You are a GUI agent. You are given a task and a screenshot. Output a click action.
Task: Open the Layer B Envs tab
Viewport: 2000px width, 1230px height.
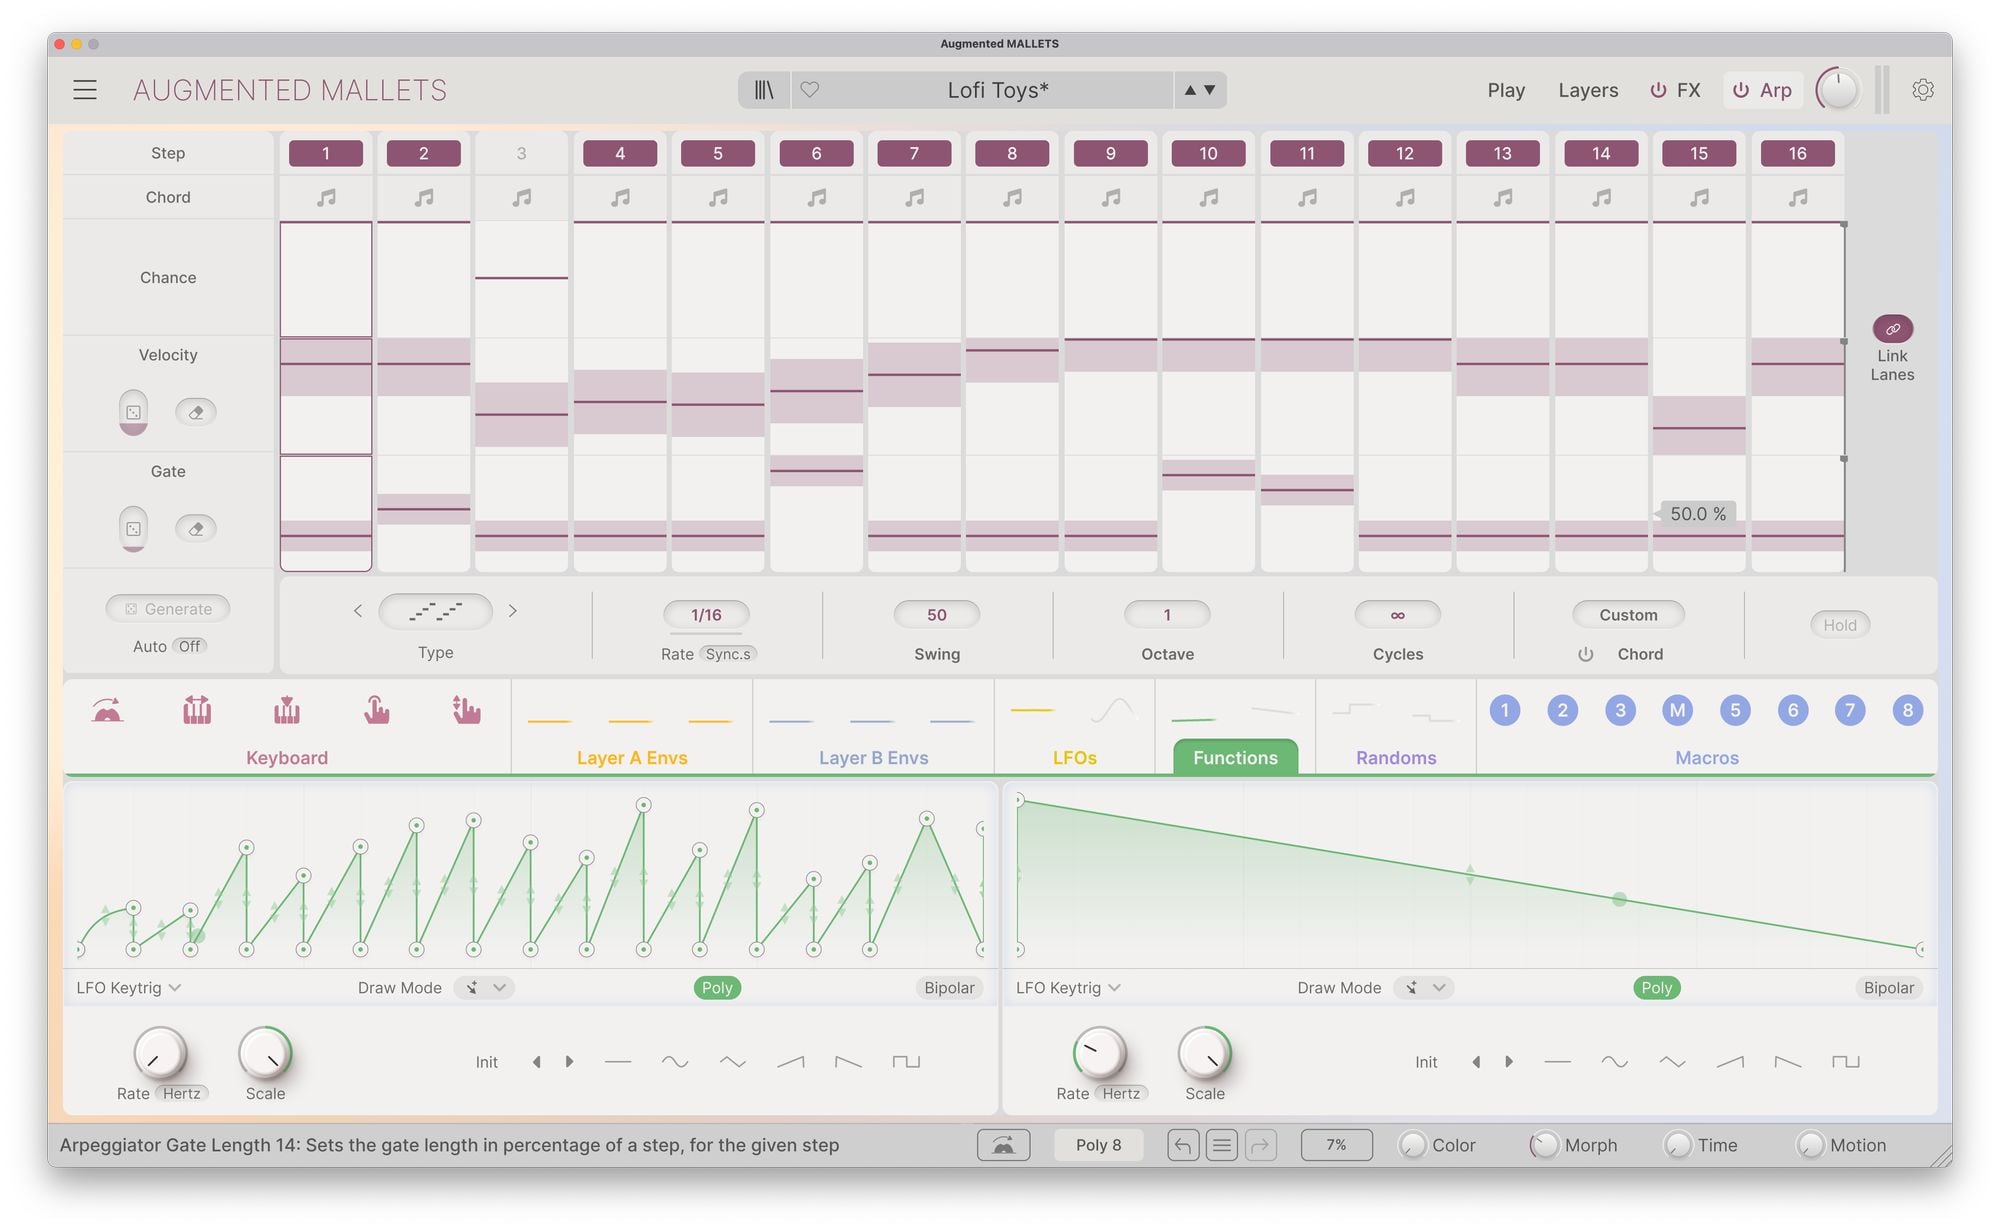pos(873,758)
